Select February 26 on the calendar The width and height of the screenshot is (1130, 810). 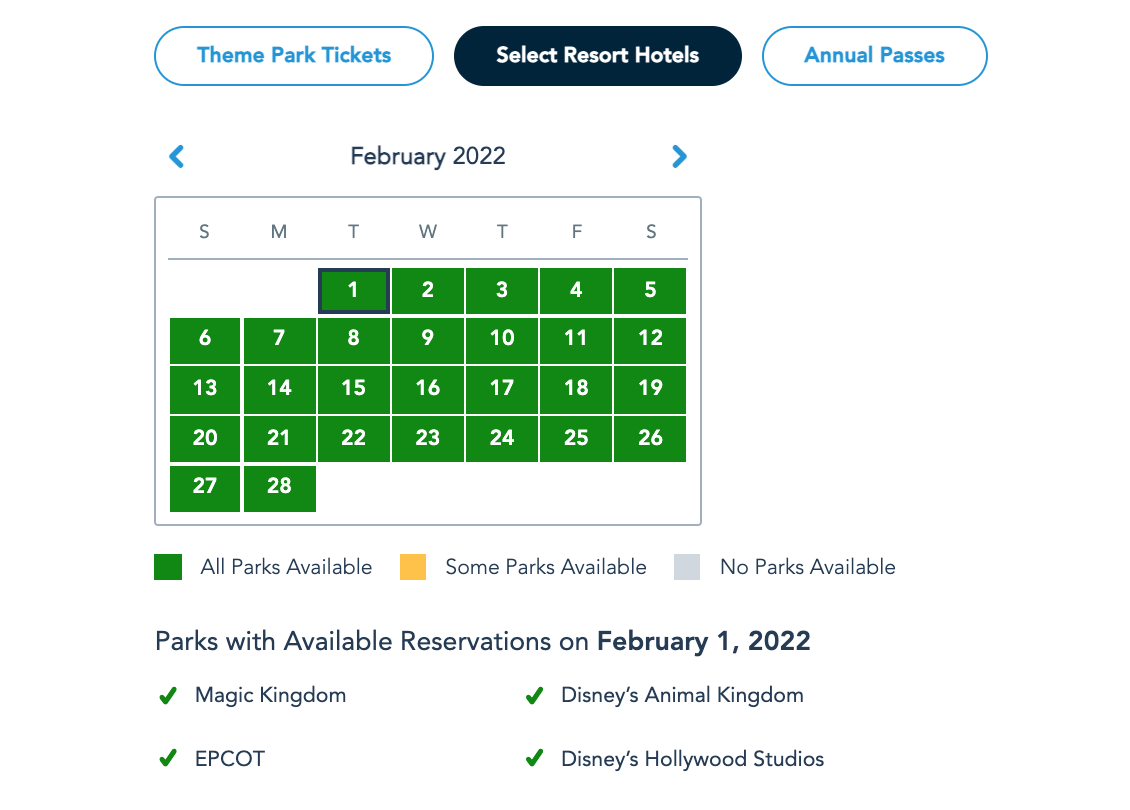[650, 438]
